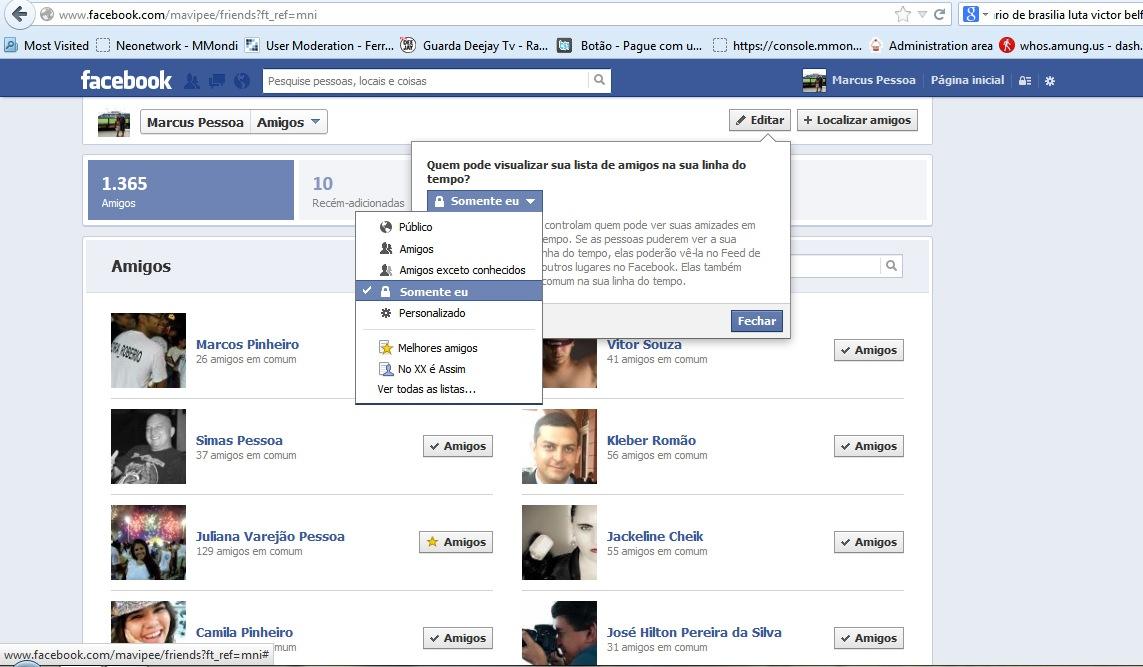Open Marcos Pinheiro's profile photo
The width and height of the screenshot is (1143, 667).
148,350
